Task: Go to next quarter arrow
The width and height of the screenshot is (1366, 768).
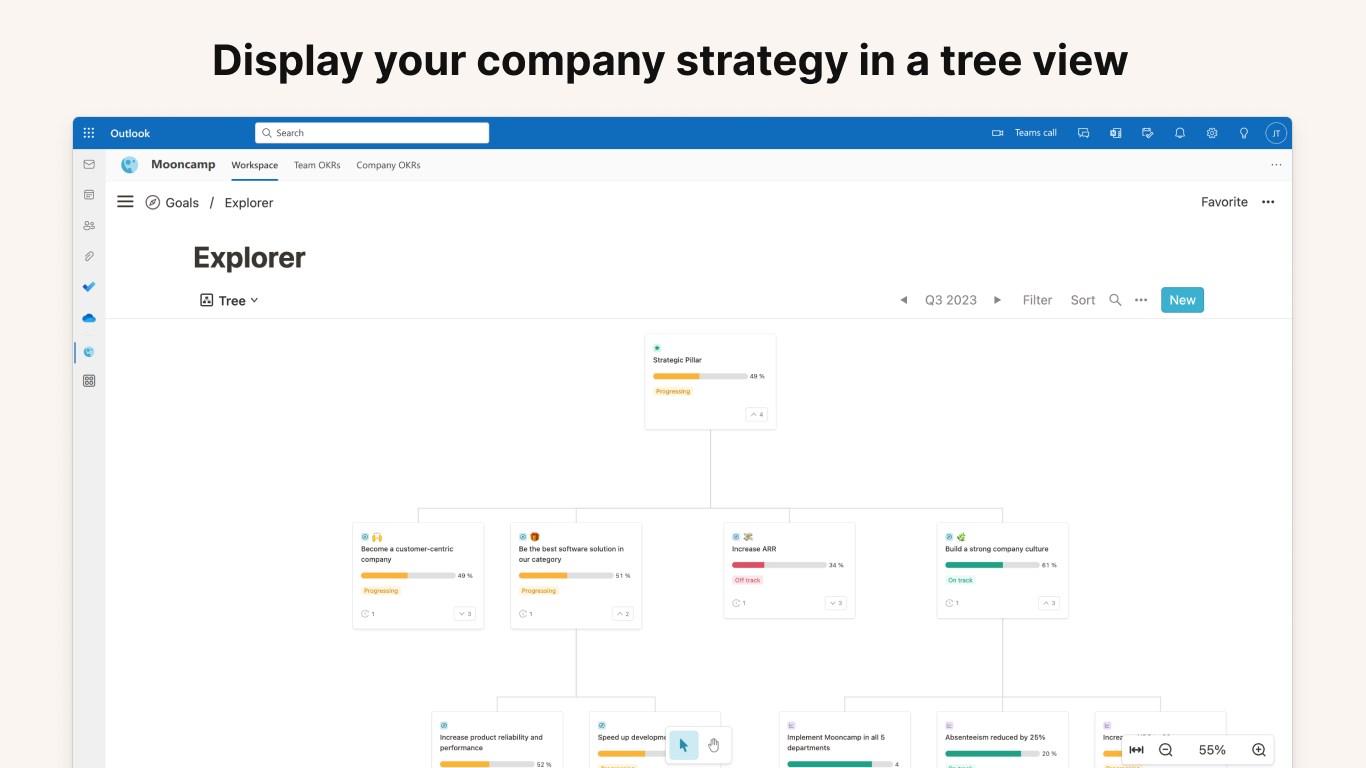Action: click(997, 300)
